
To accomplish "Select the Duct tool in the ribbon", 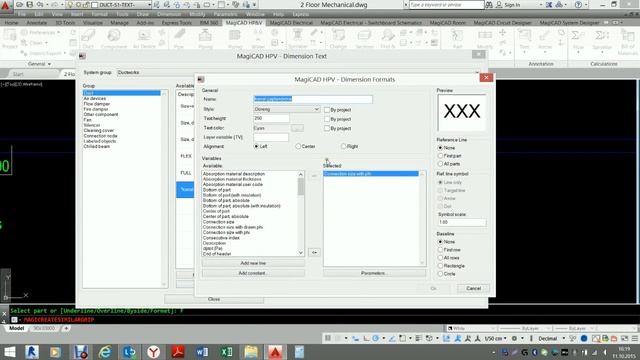I will pyautogui.click(x=88, y=40).
